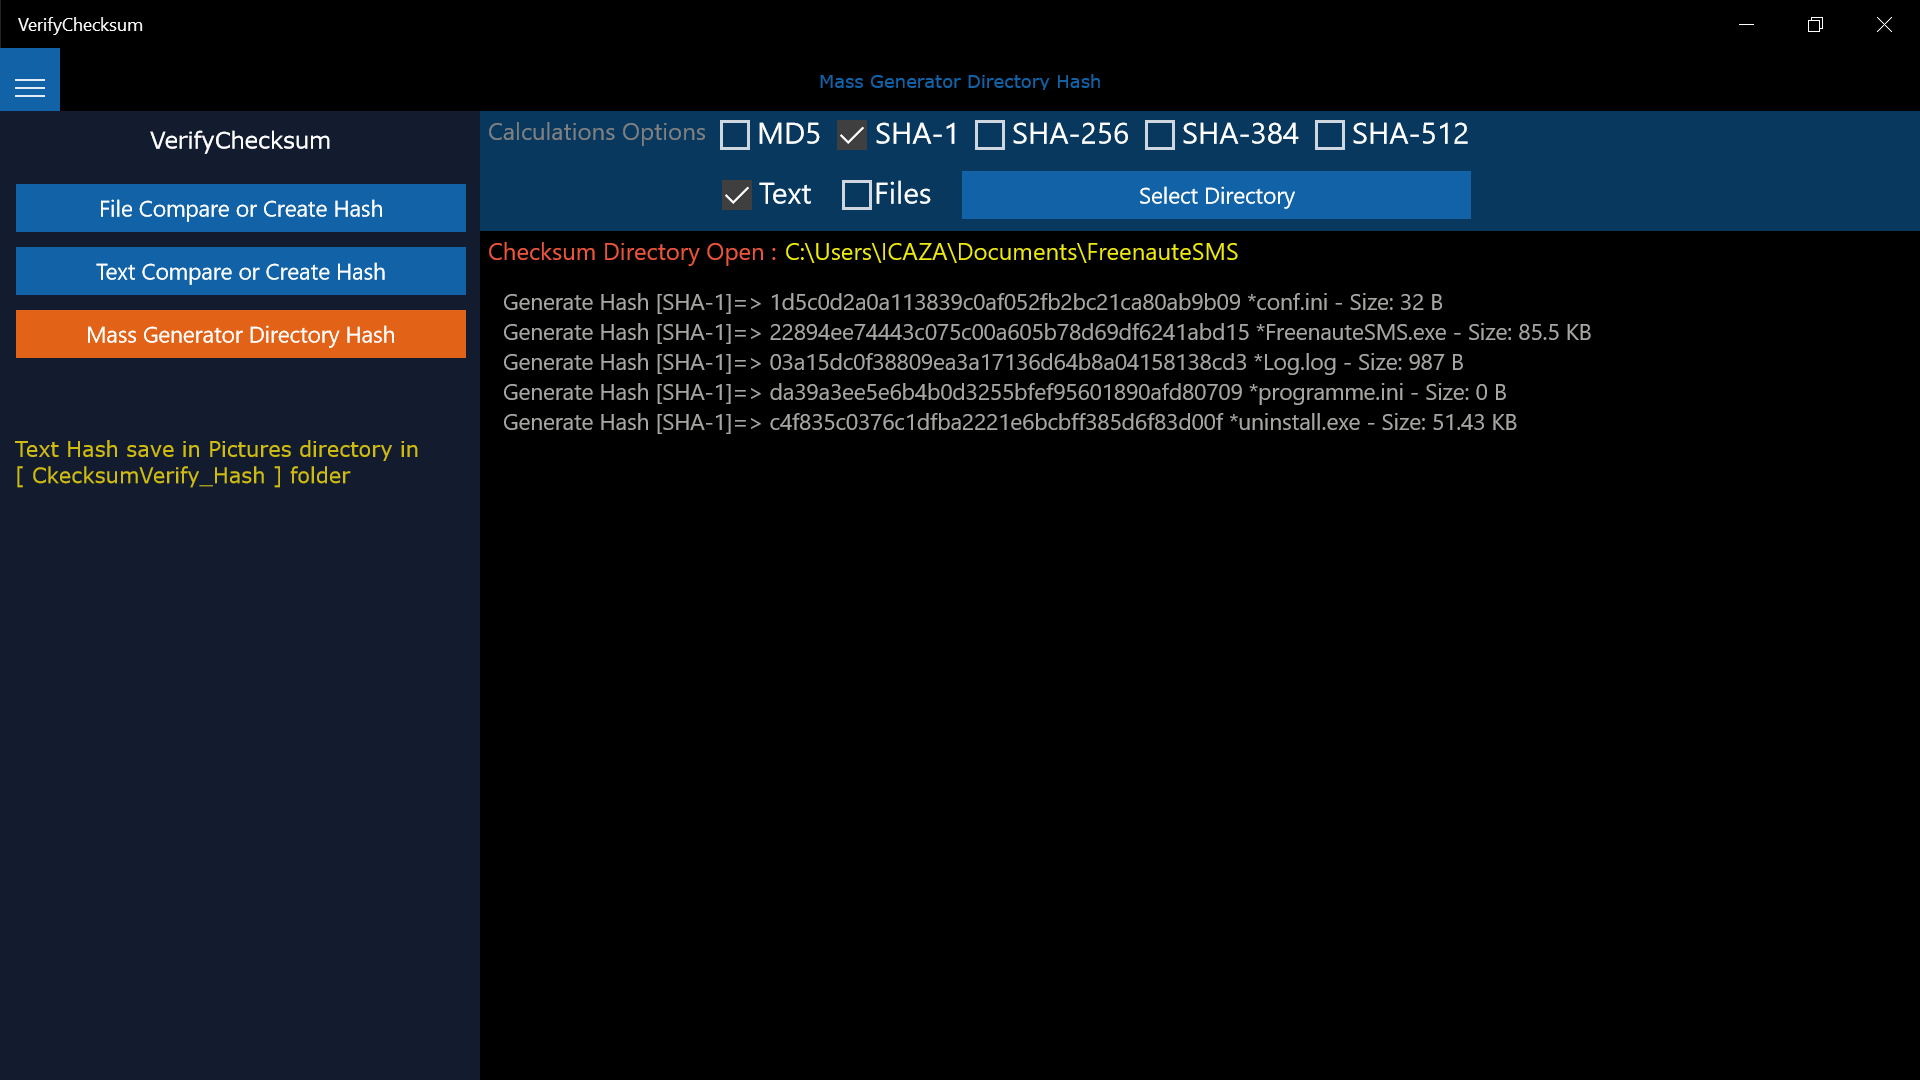Image resolution: width=1920 pixels, height=1080 pixels.
Task: Enable SHA-512 hash option
Action: point(1330,135)
